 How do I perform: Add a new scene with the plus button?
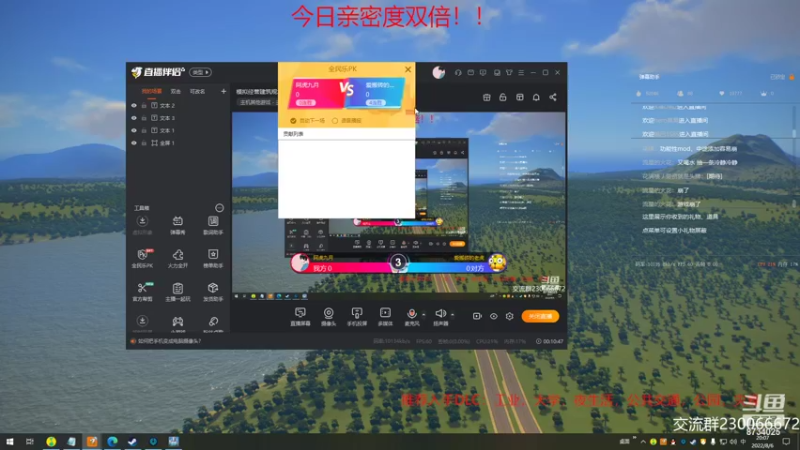[223, 91]
